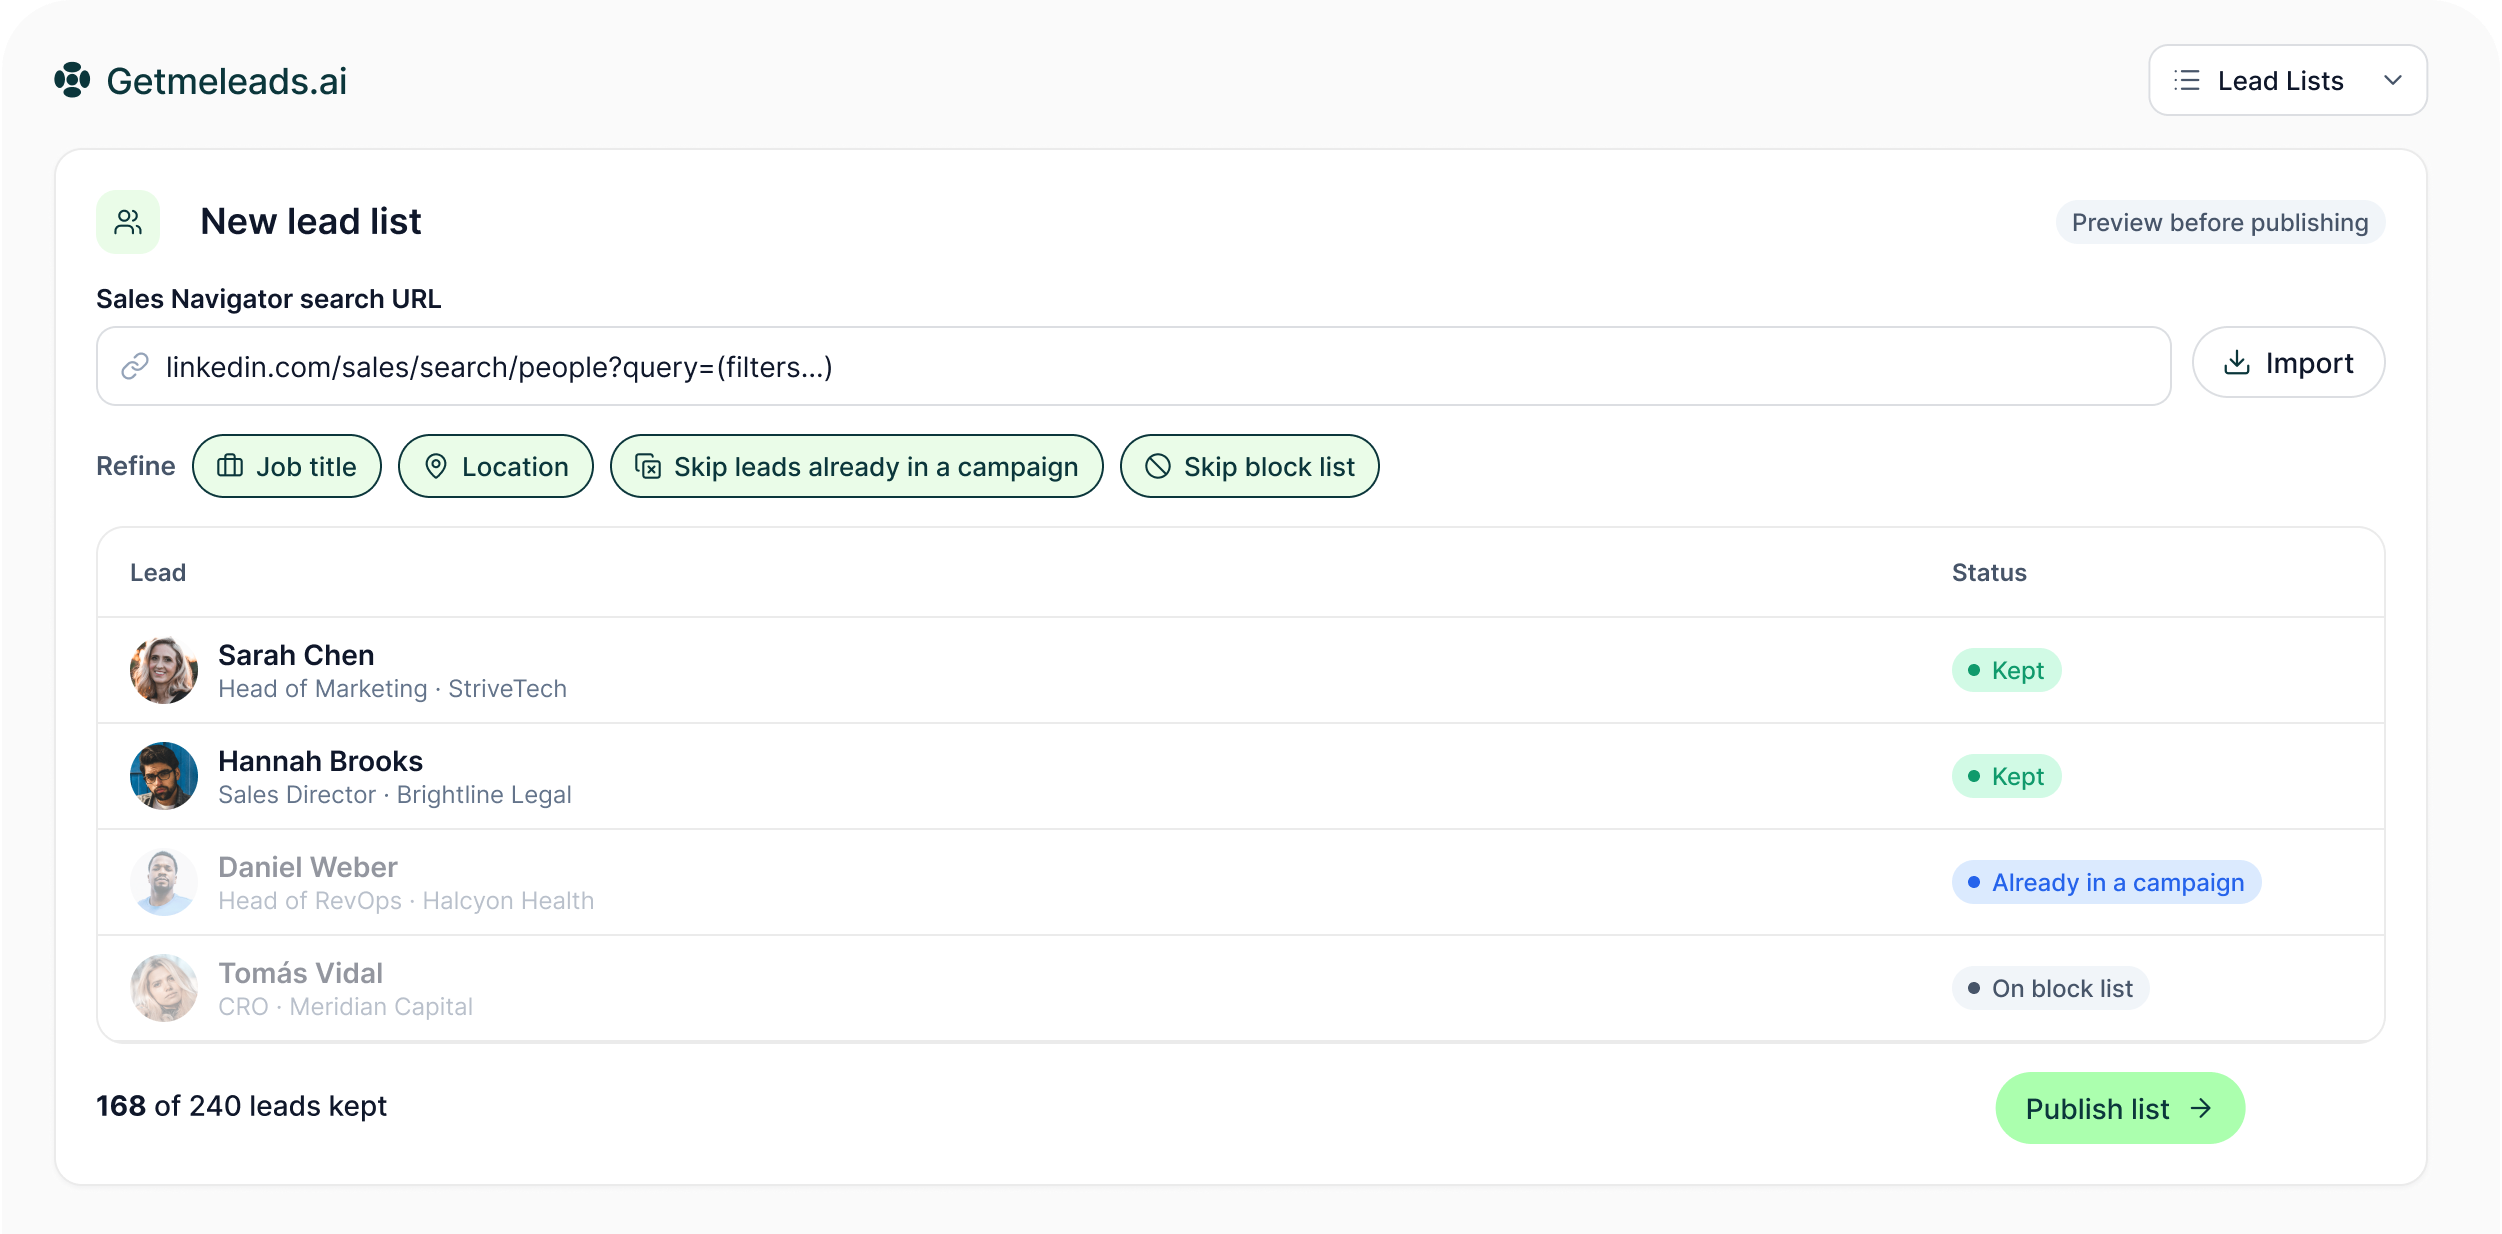
Task: Click the Kept status on Hannah Brooks row
Action: click(x=2006, y=776)
